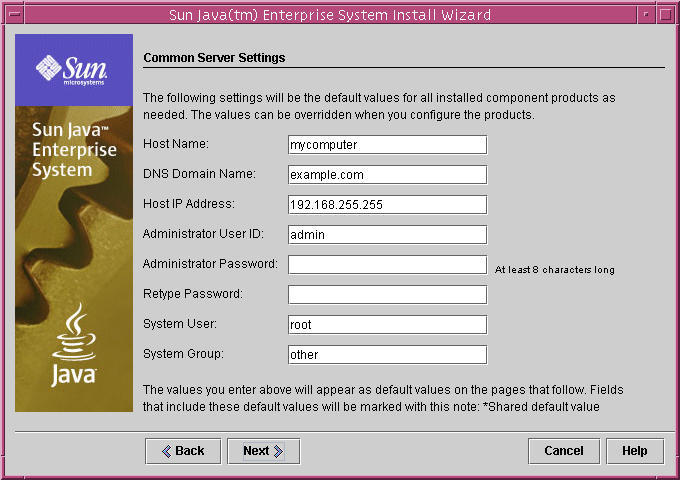Proceed with the Next button
Screen dimensions: 680x480
coord(264,451)
